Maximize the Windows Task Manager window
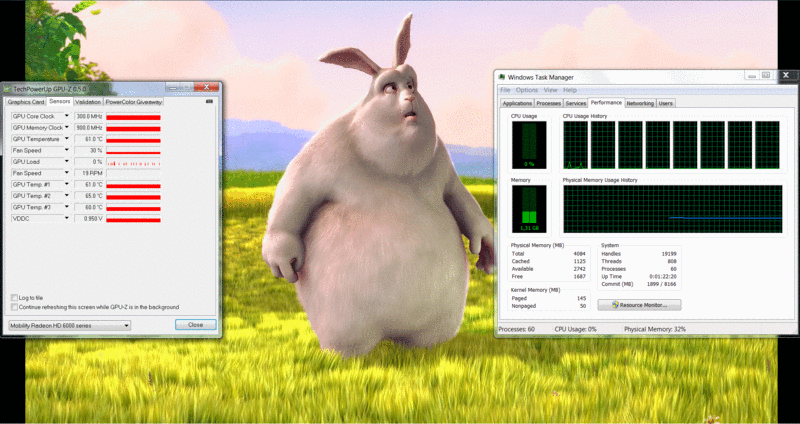The image size is (800, 424). tap(765, 76)
